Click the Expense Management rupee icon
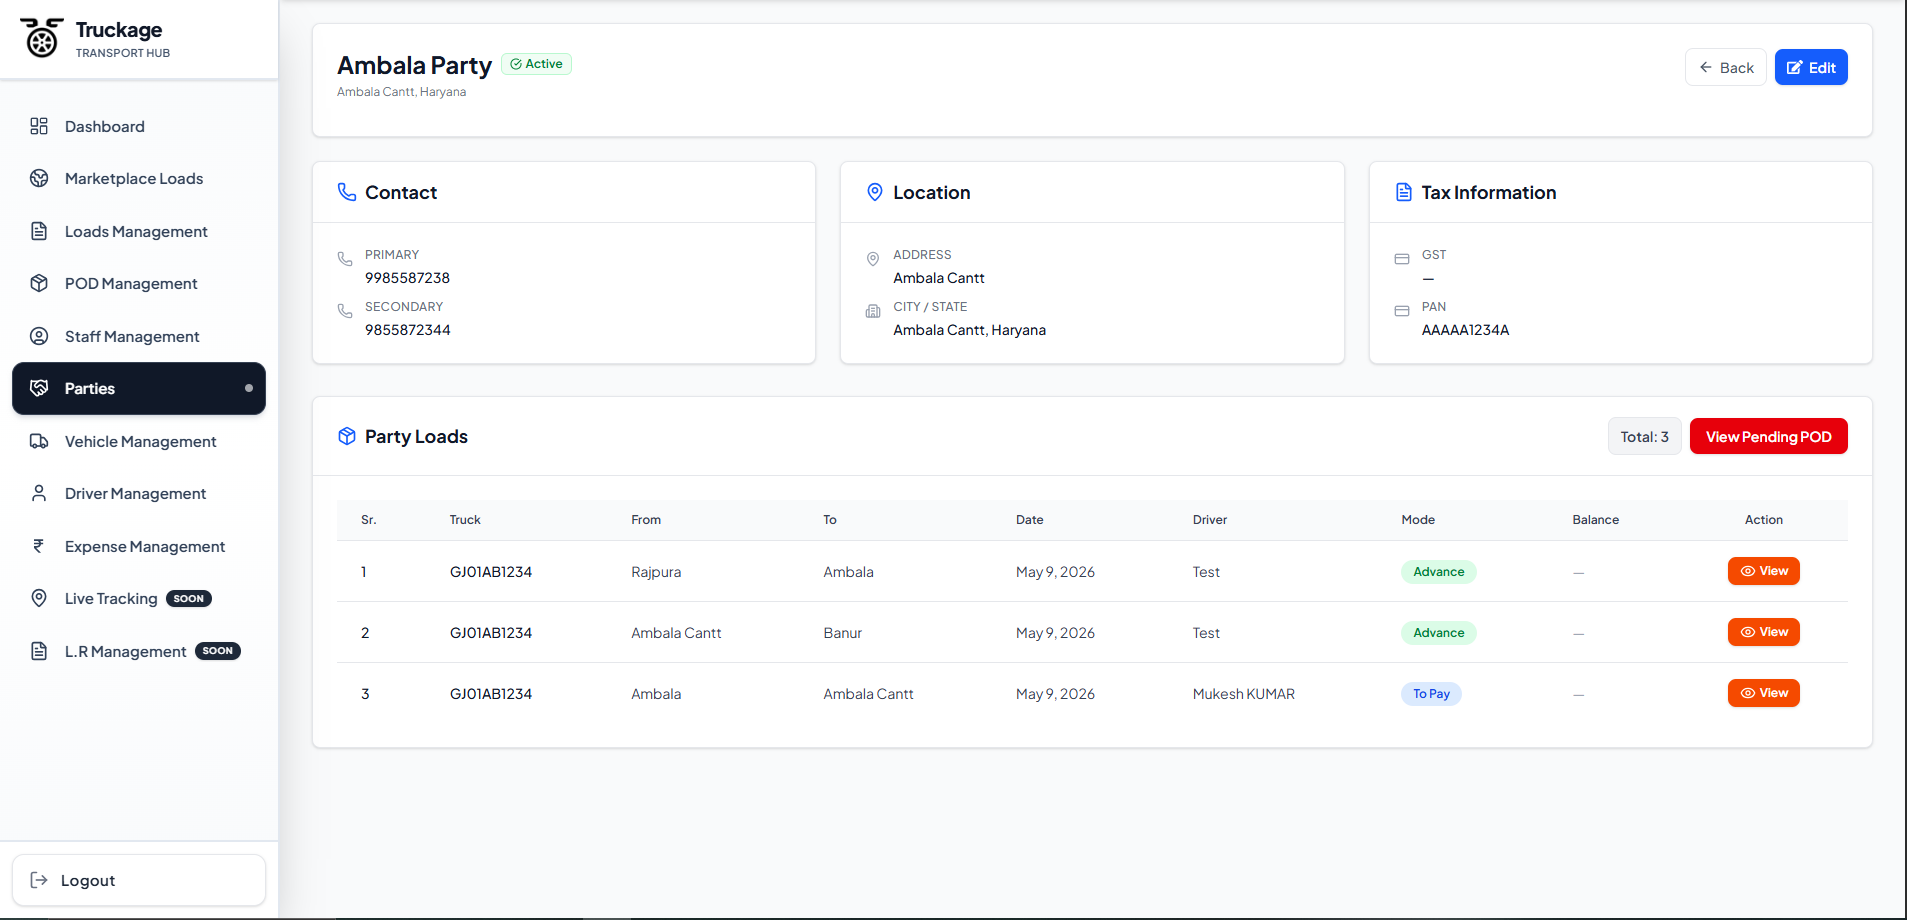1907x920 pixels. point(39,546)
